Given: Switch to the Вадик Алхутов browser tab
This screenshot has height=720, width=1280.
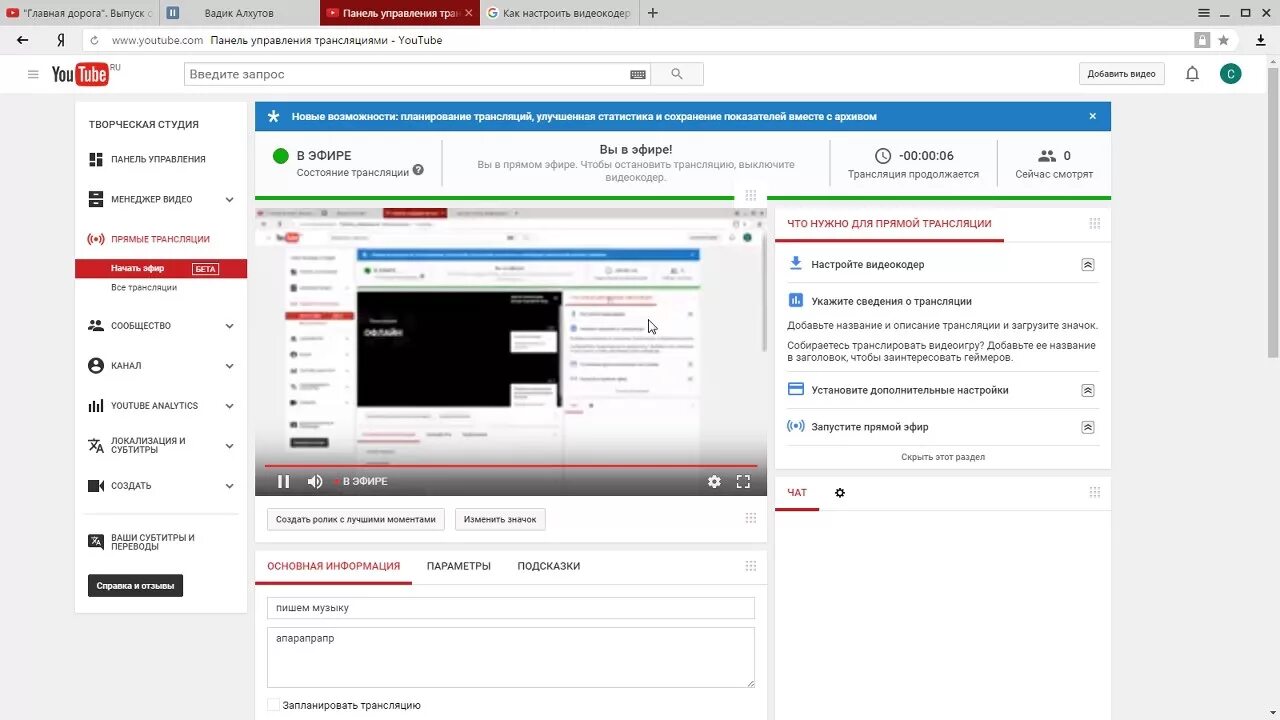Looking at the screenshot, I should [x=239, y=13].
